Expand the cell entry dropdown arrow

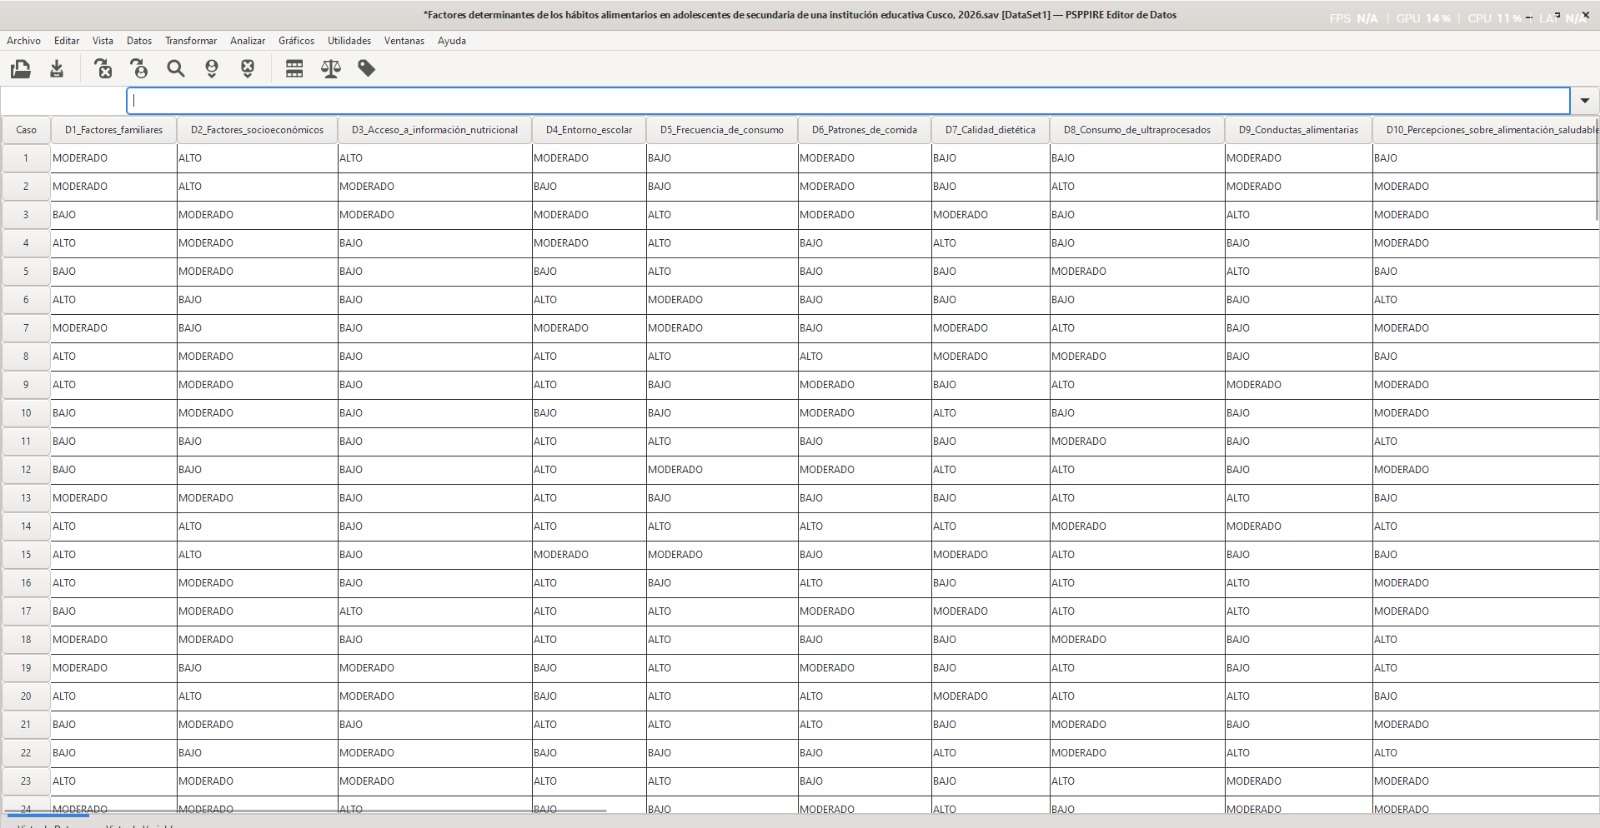[x=1585, y=100]
